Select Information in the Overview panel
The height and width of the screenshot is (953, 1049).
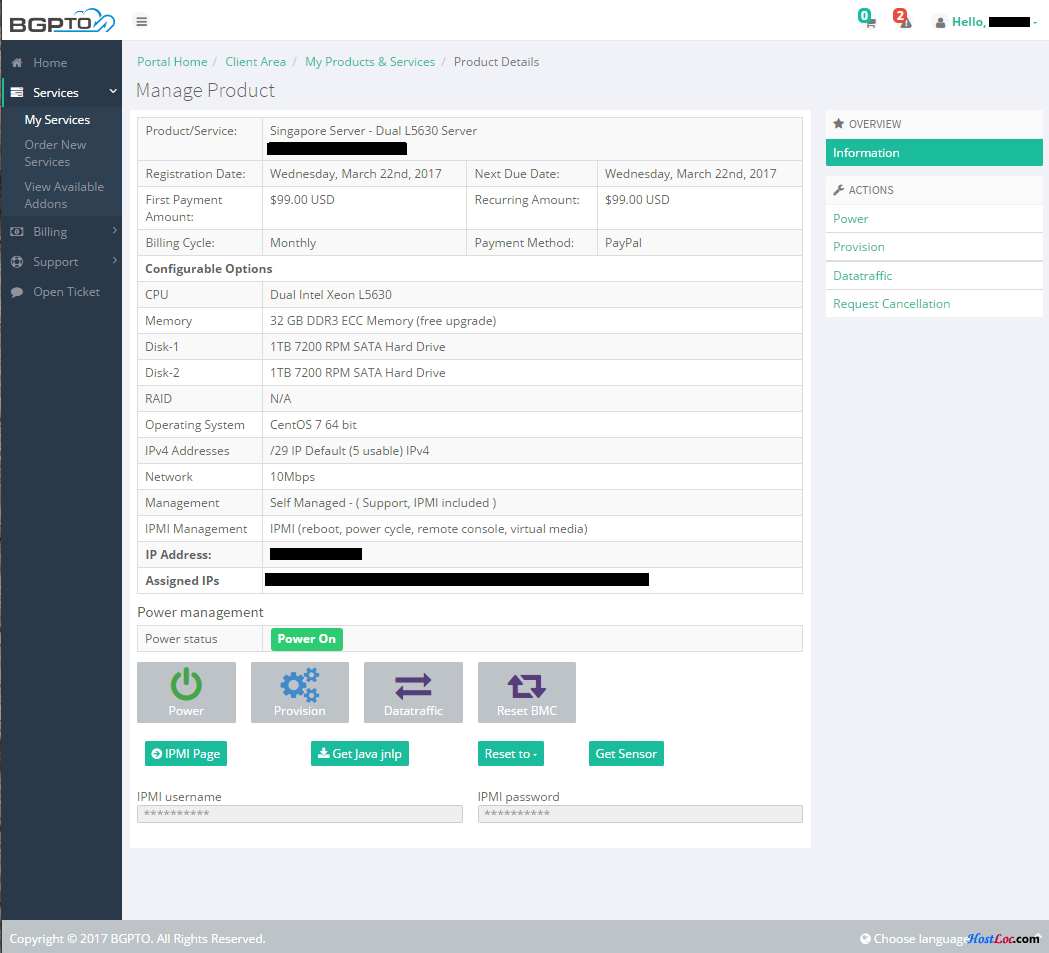pos(933,153)
